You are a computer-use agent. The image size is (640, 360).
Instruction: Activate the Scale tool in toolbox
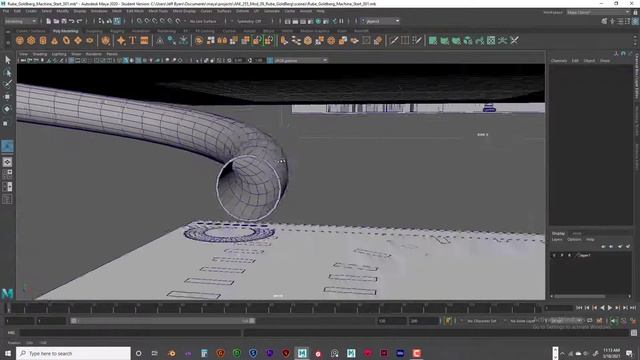click(7, 123)
